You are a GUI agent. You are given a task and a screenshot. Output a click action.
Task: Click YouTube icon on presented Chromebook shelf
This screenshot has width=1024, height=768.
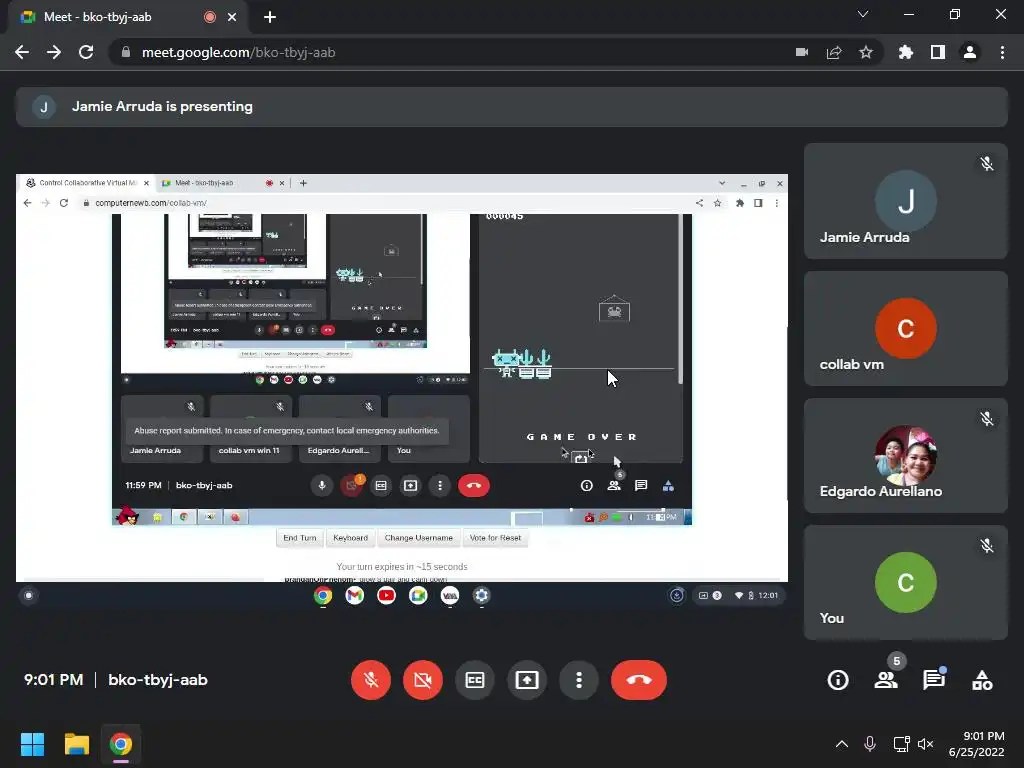[x=387, y=596]
